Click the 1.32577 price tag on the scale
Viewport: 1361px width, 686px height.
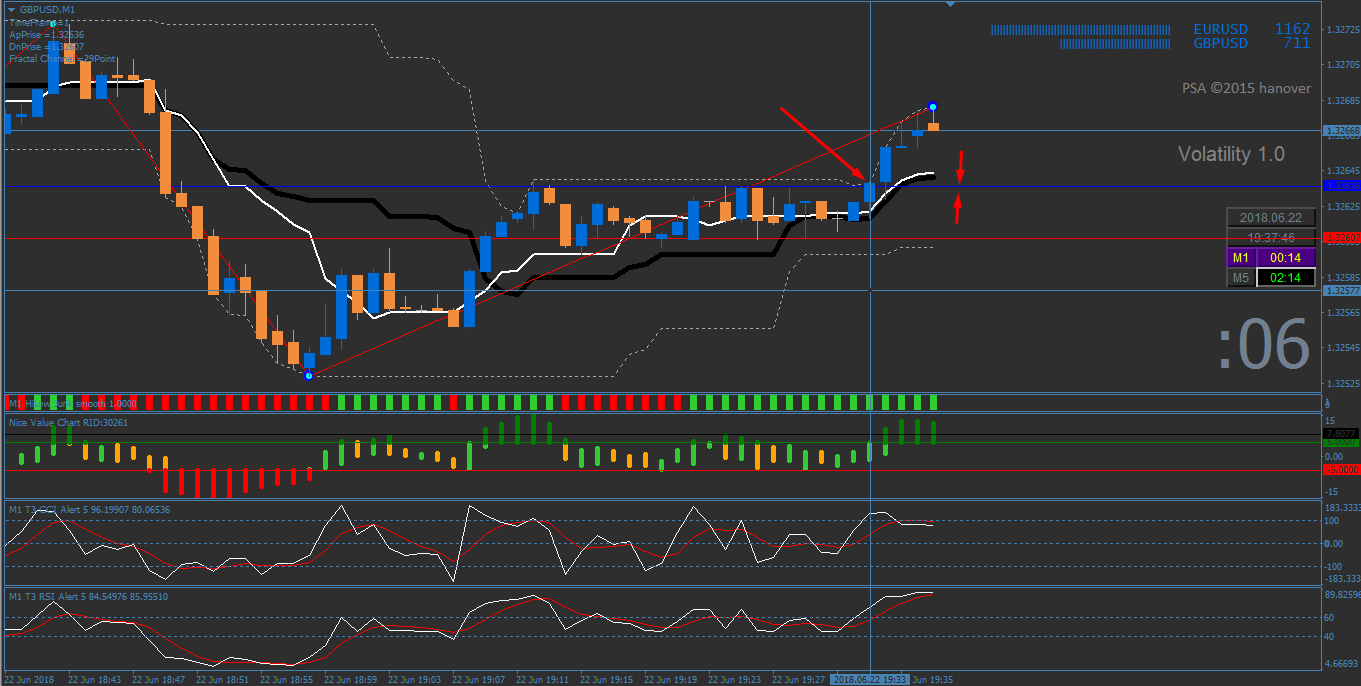click(x=1341, y=290)
